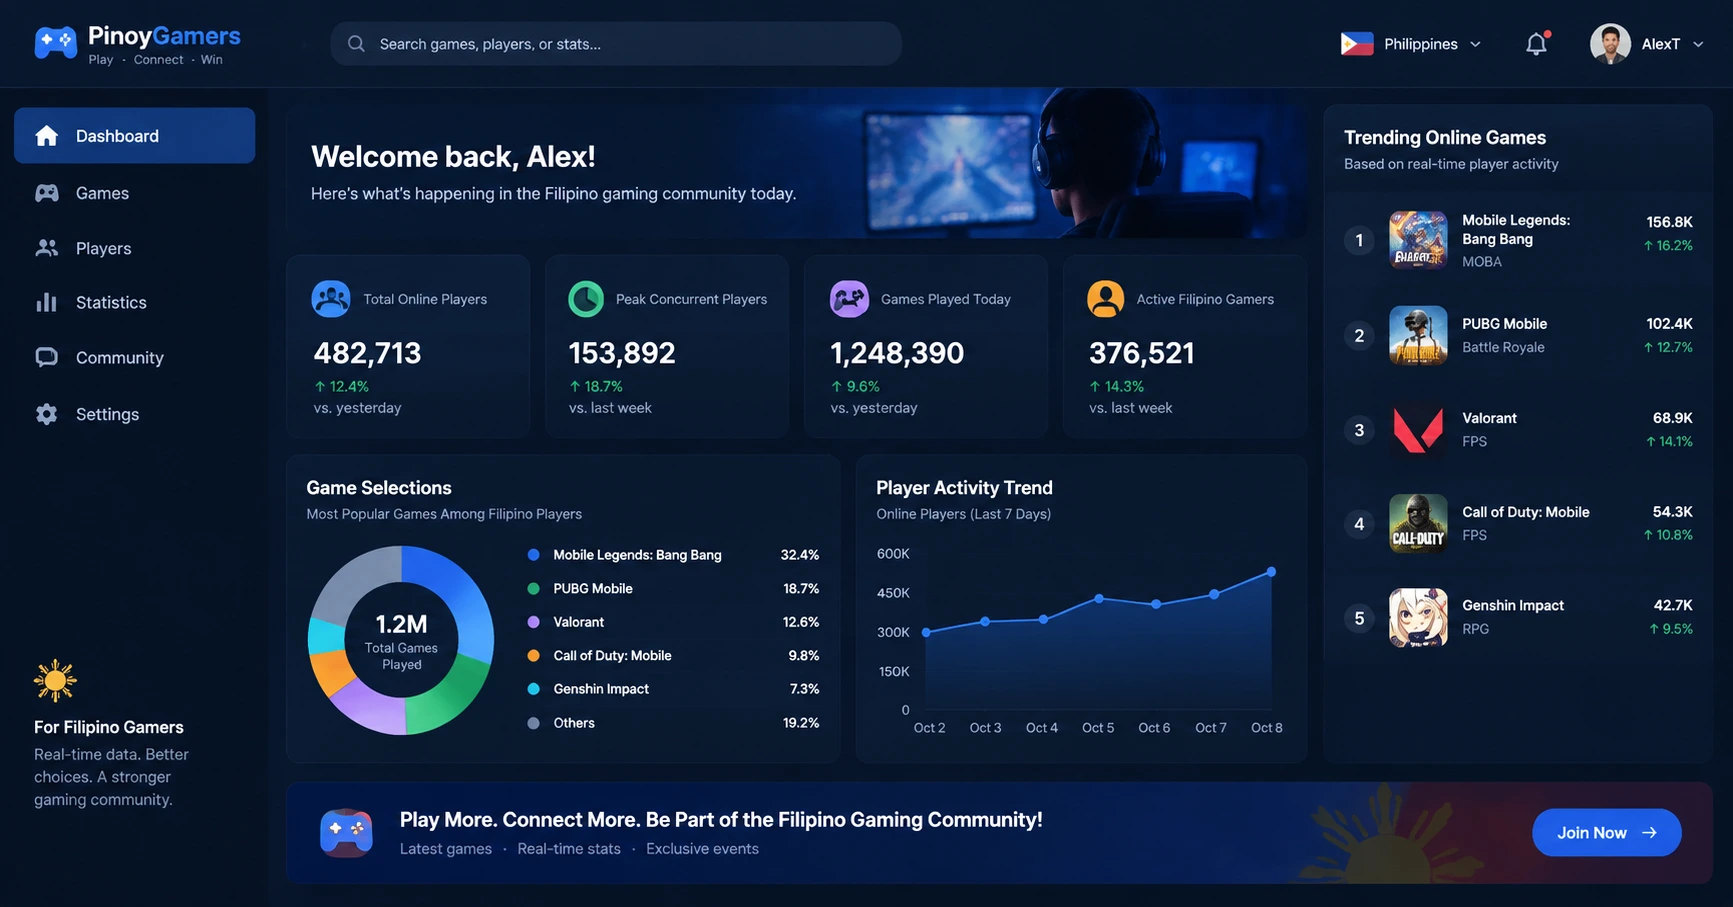
Task: Click the 156.8K Mobile Legends player count
Action: click(x=1669, y=222)
